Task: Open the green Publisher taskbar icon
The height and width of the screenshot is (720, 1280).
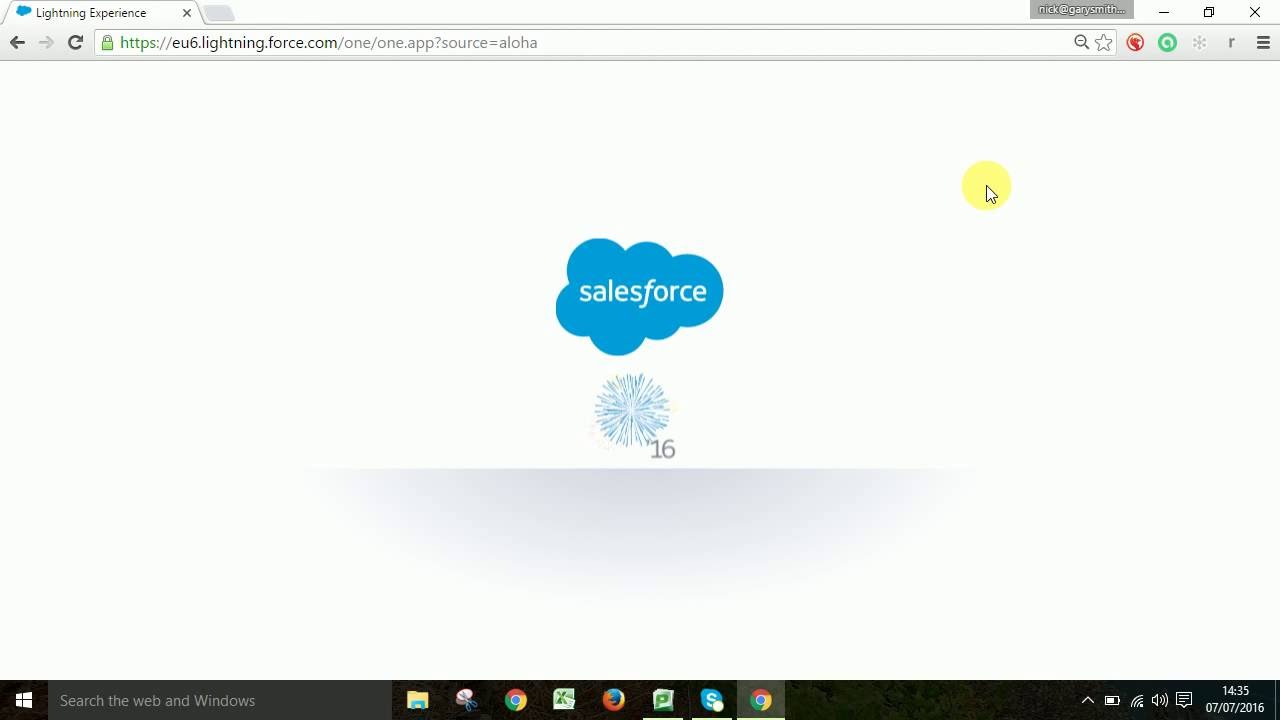Action: (663, 700)
